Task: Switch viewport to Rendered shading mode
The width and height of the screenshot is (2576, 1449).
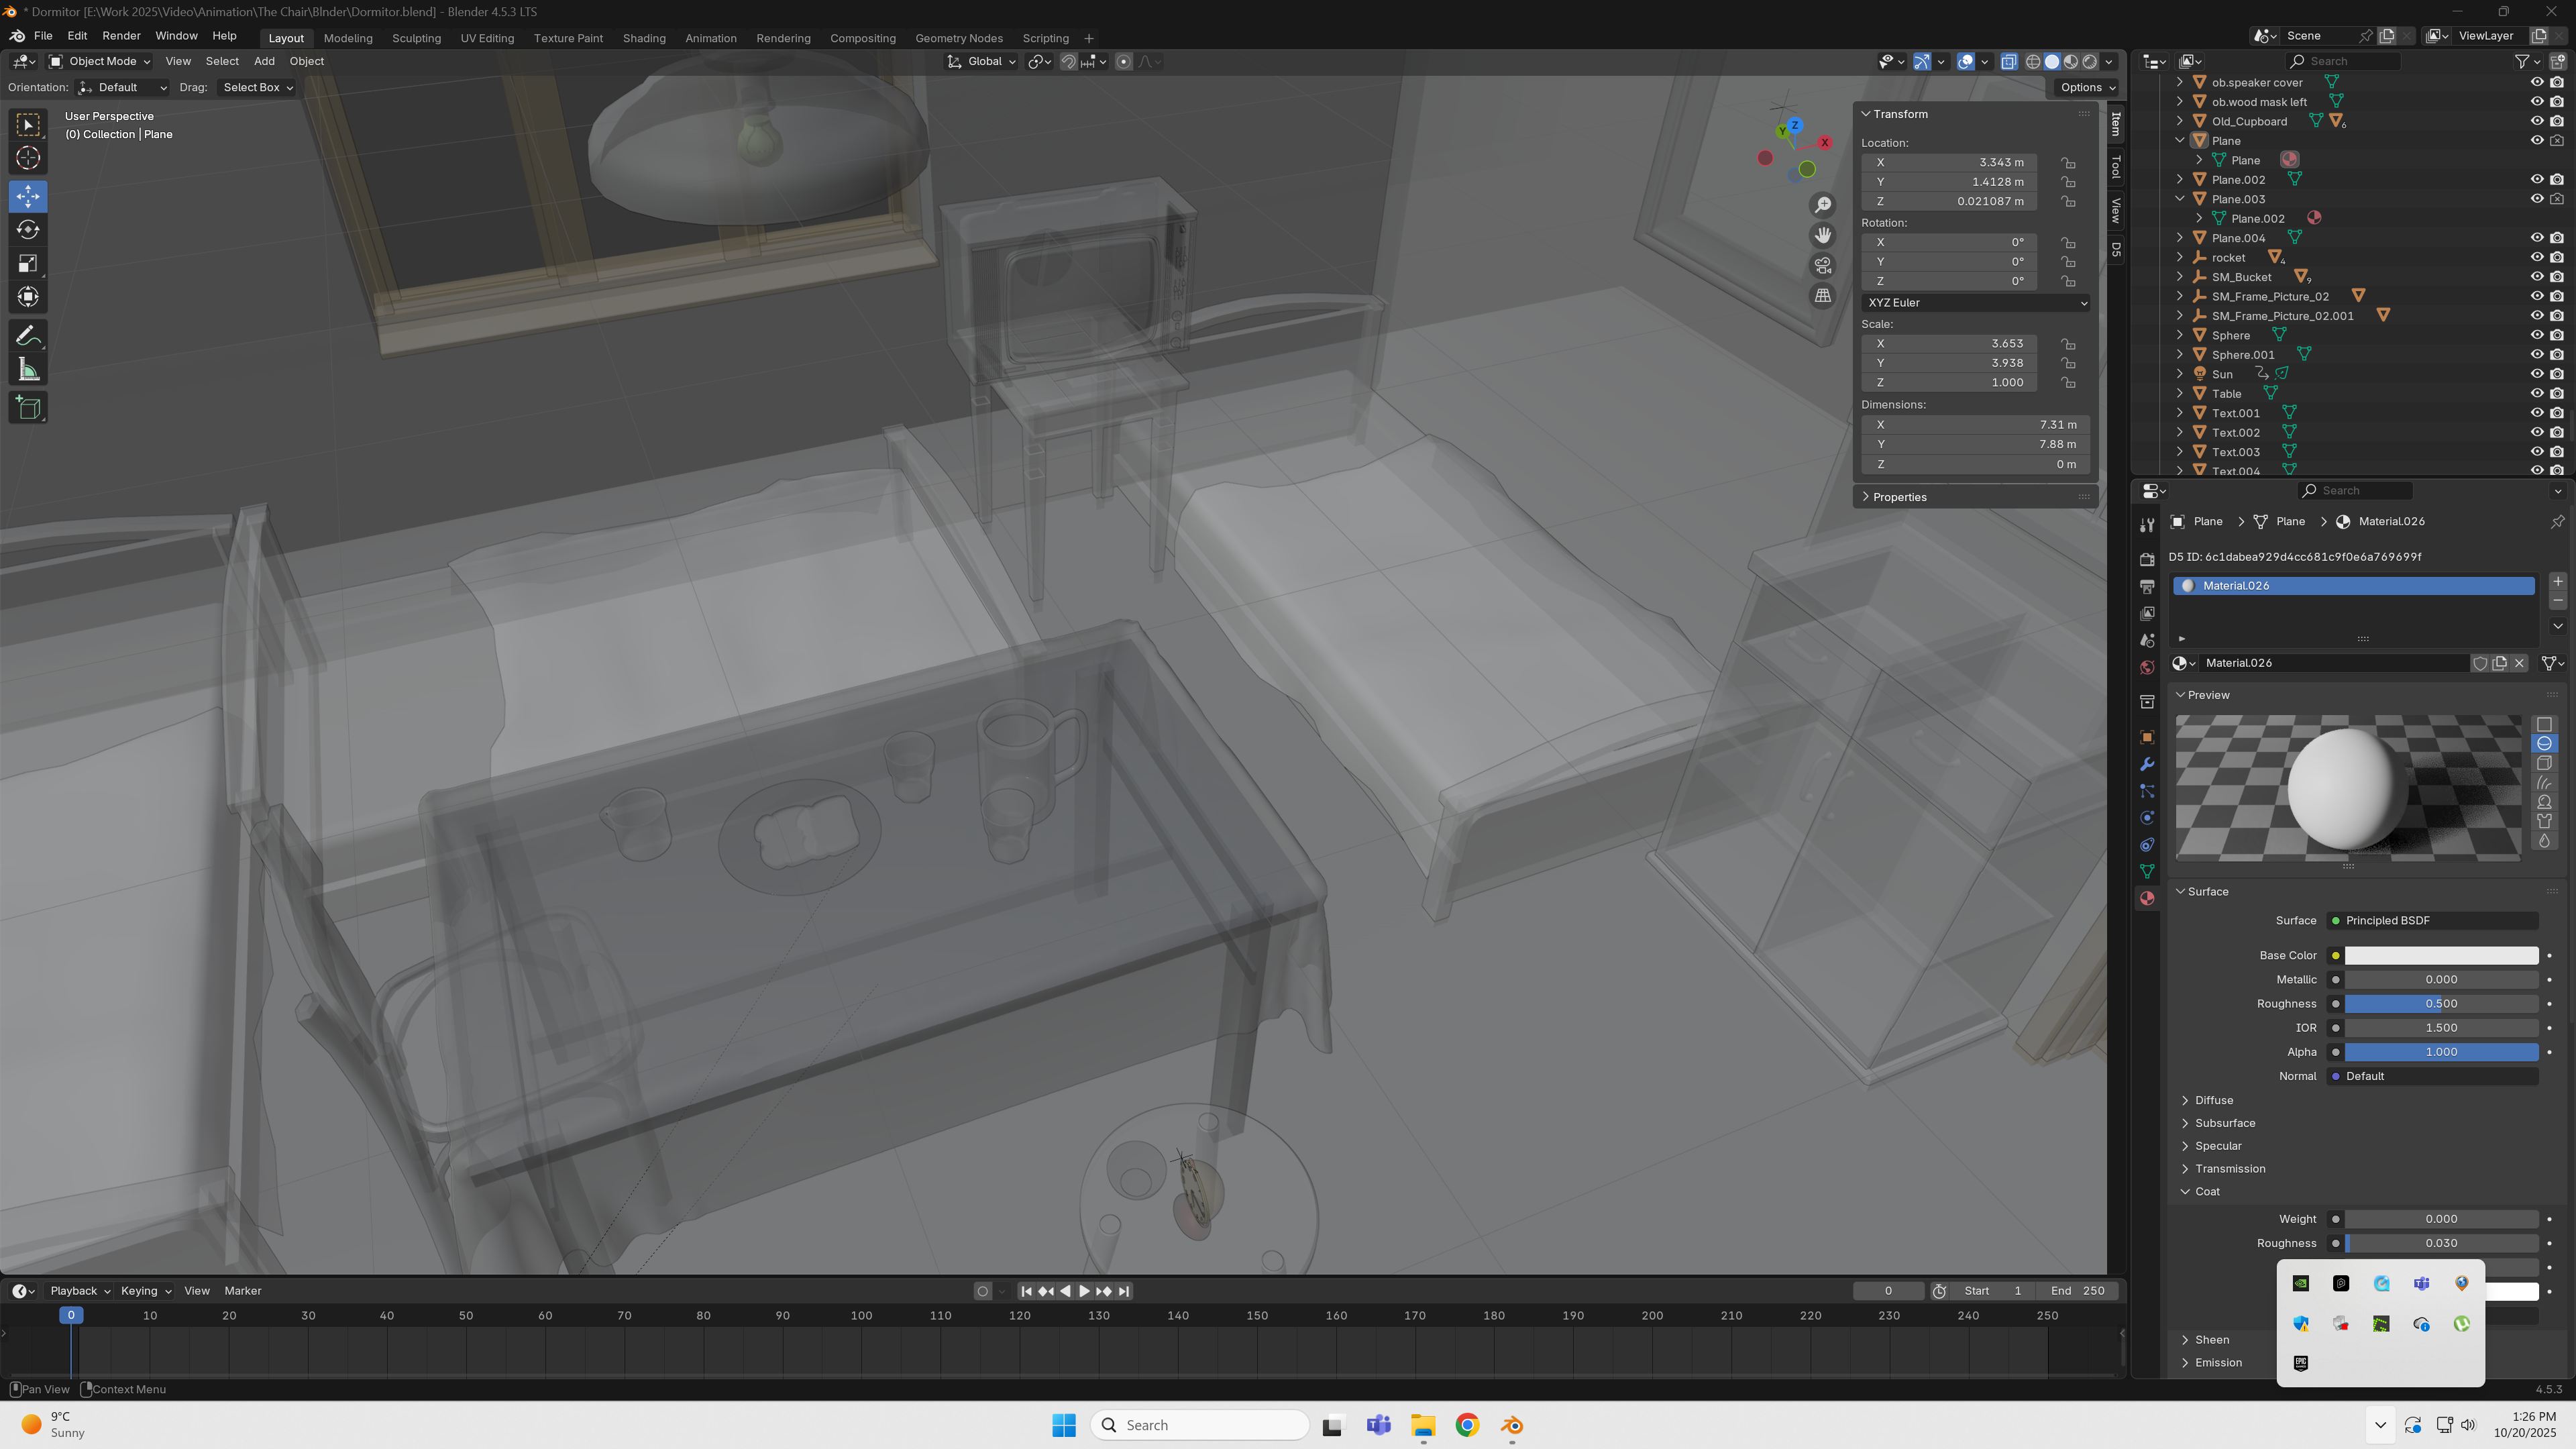Action: pos(2090,62)
